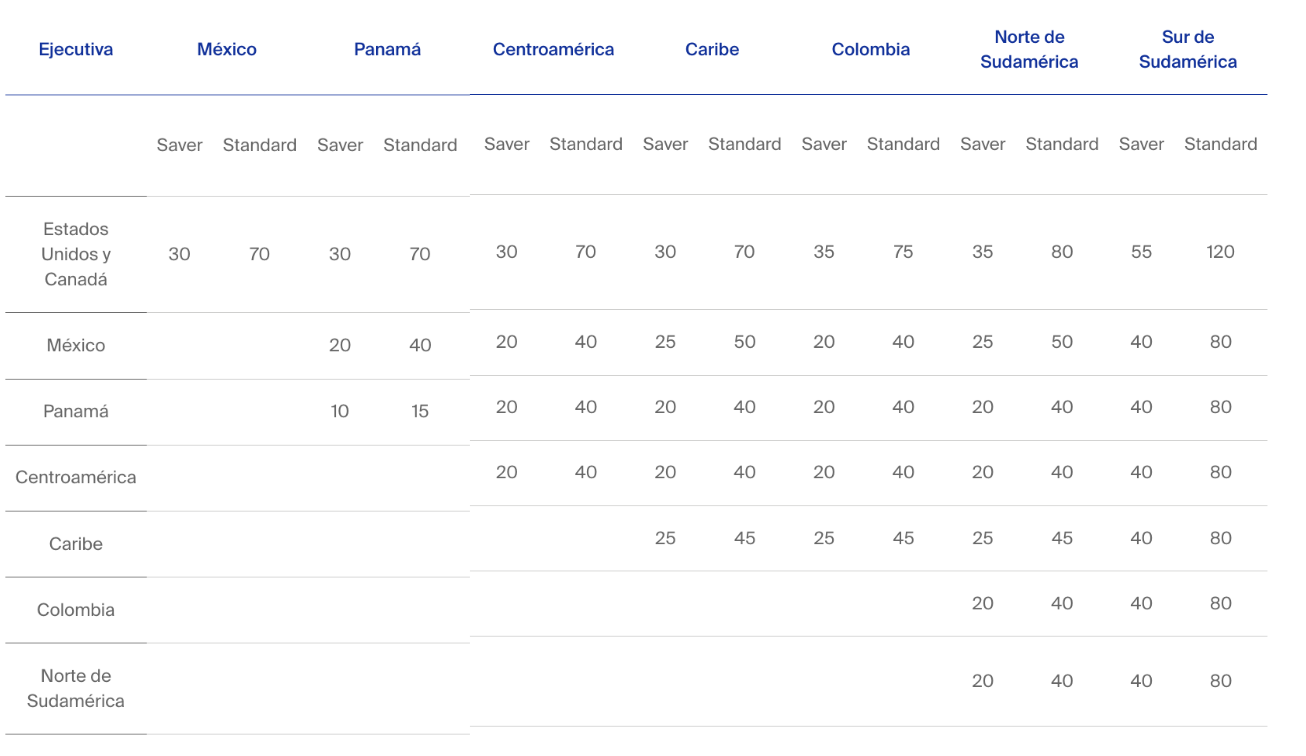
Task: Select the Ejecutiva column header
Action: pos(76,49)
